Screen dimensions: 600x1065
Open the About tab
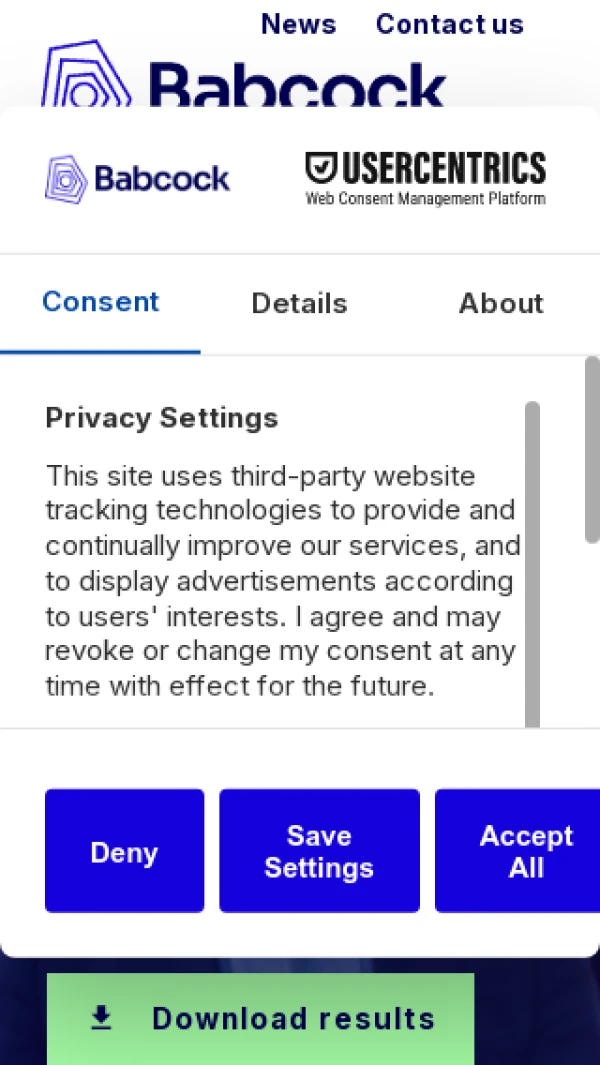501,303
